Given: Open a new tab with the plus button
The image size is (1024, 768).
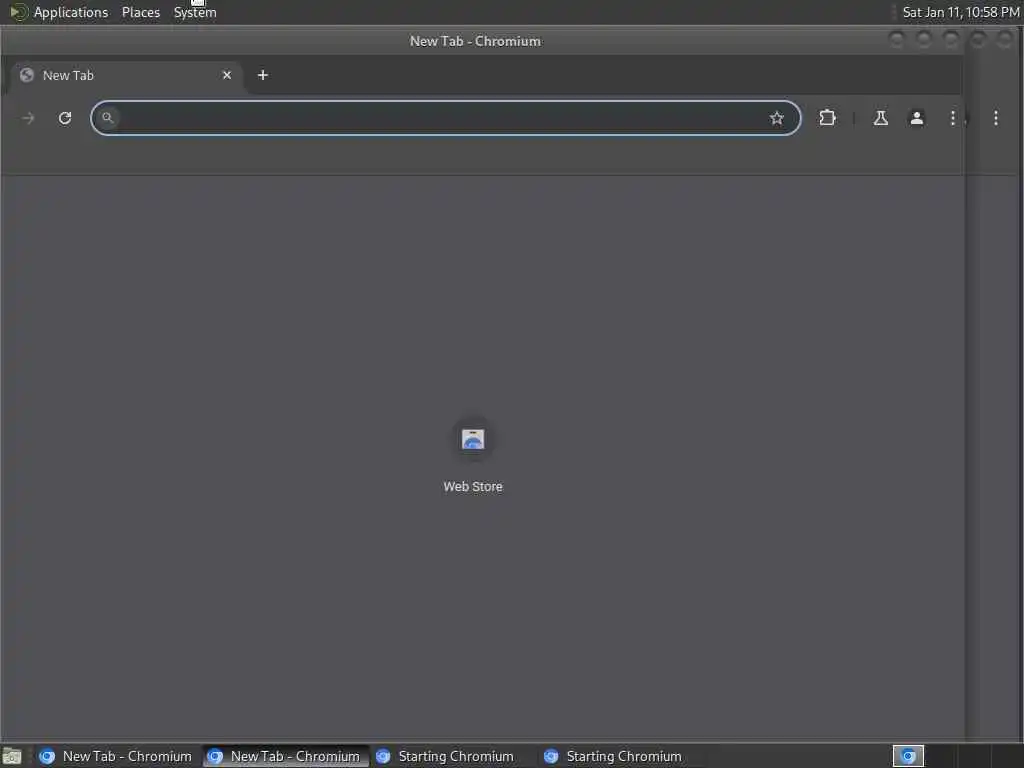Looking at the screenshot, I should pos(263,75).
